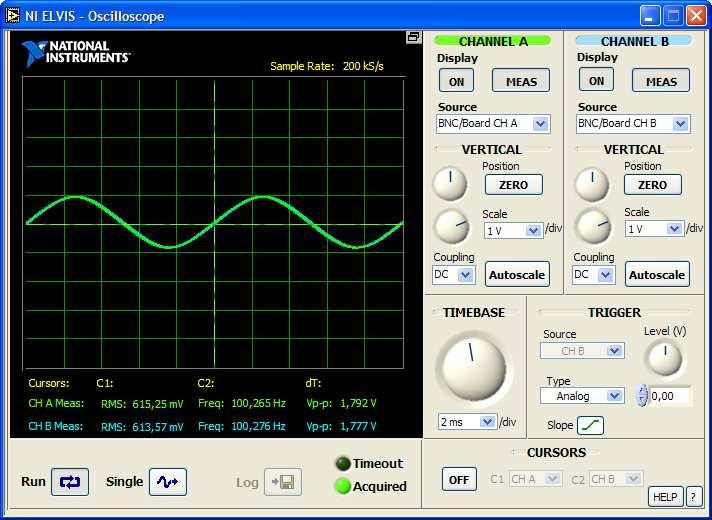Open the Trigger Source CH B dropdown

(582, 351)
